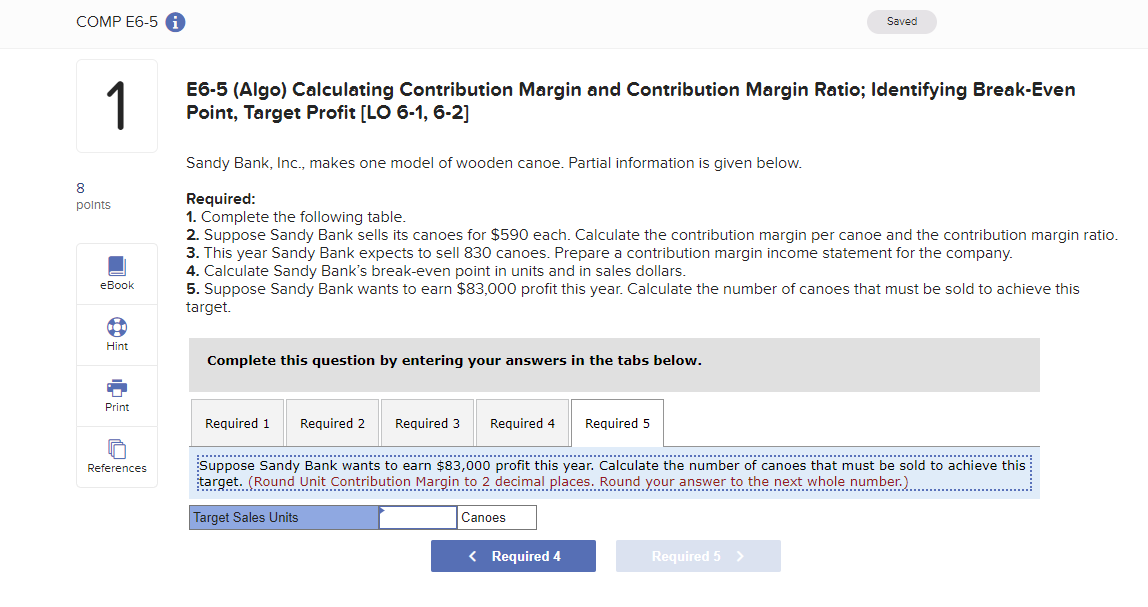Click the Canoes unit label cell

(496, 517)
